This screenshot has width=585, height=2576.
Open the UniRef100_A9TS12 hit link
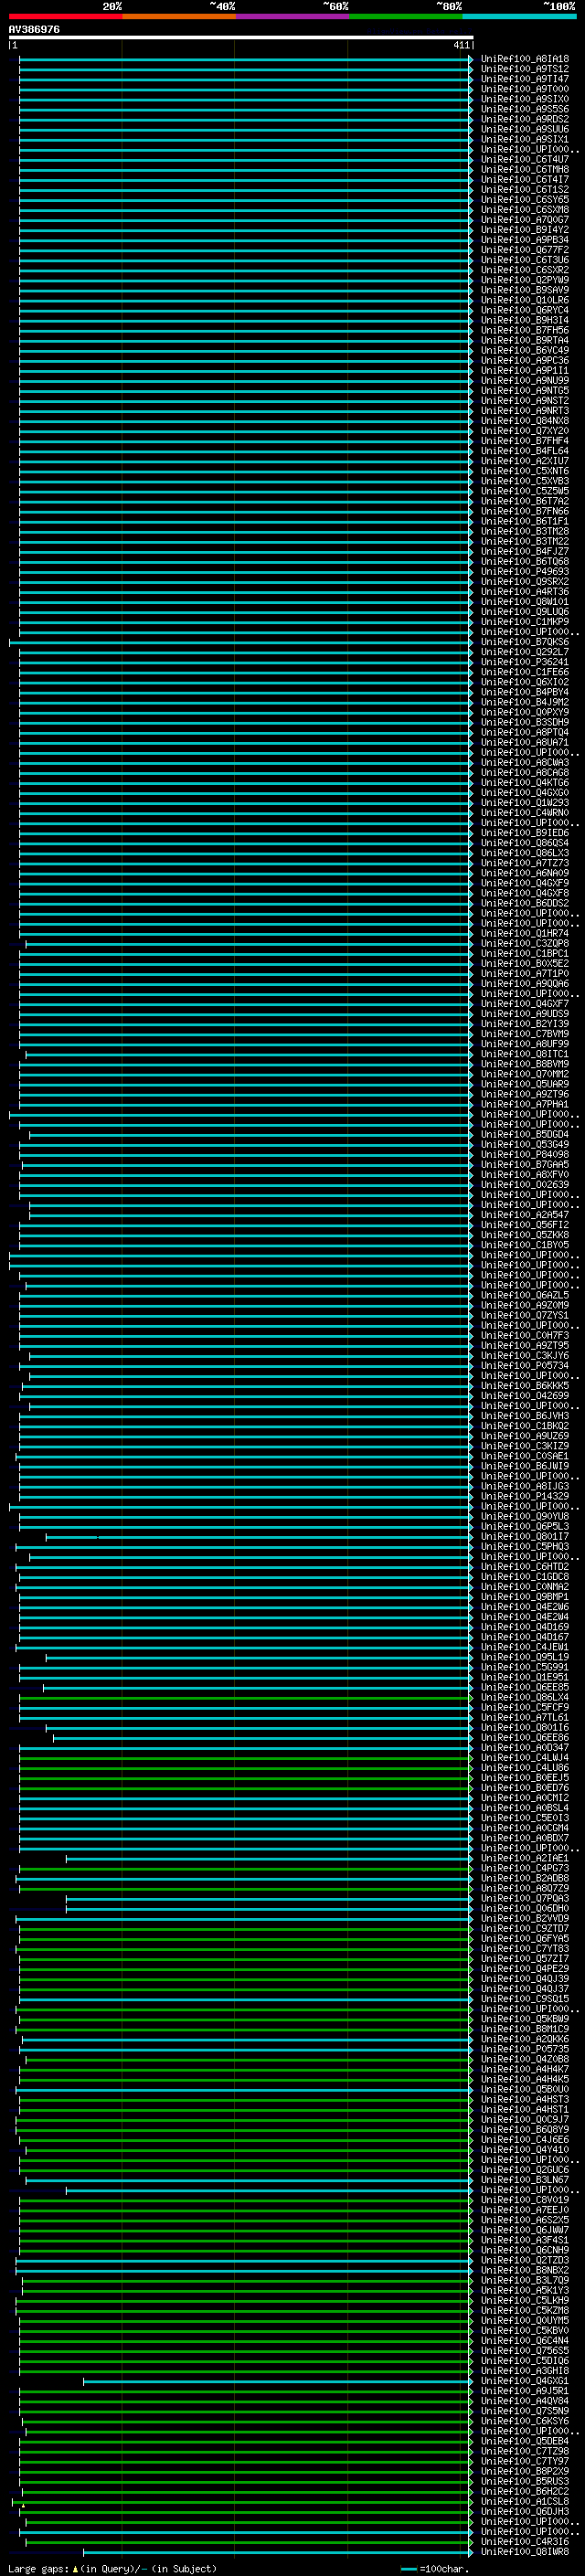(524, 69)
